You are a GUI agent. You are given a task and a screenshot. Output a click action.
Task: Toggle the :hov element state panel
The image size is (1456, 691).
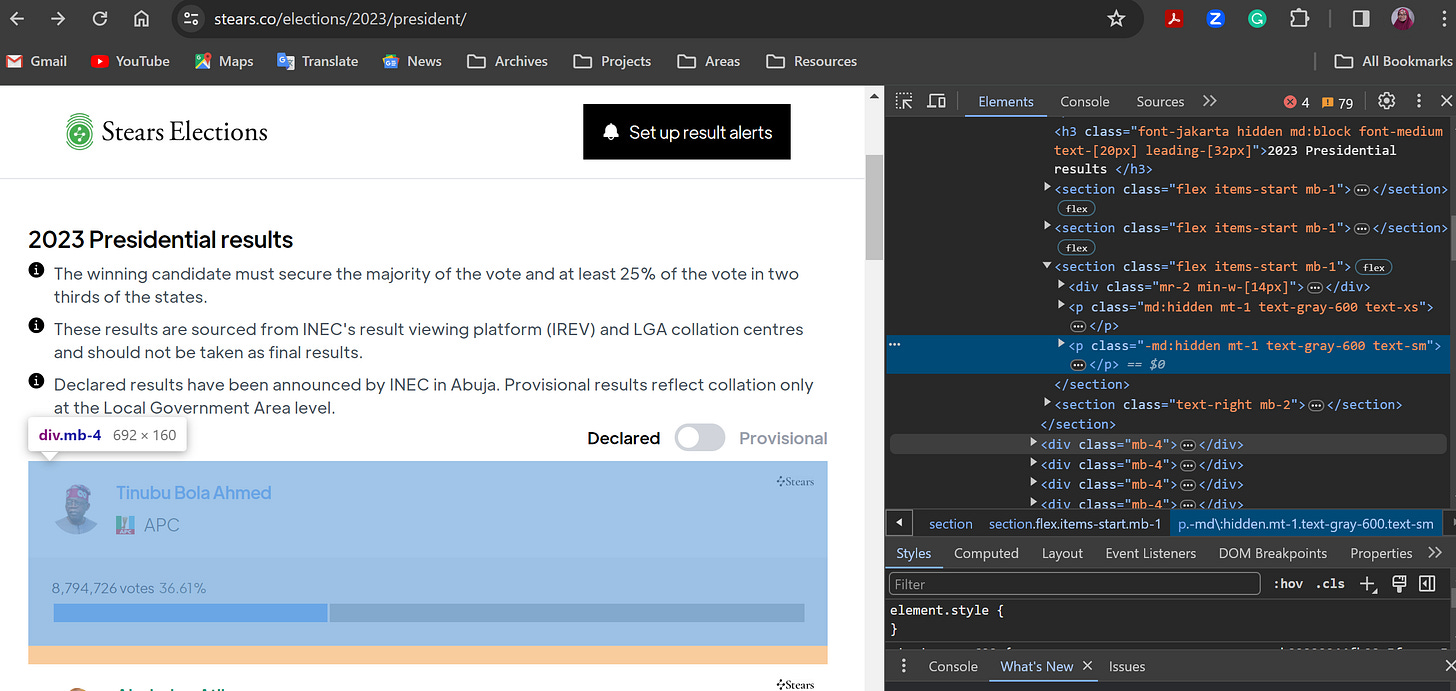pyautogui.click(x=1288, y=584)
